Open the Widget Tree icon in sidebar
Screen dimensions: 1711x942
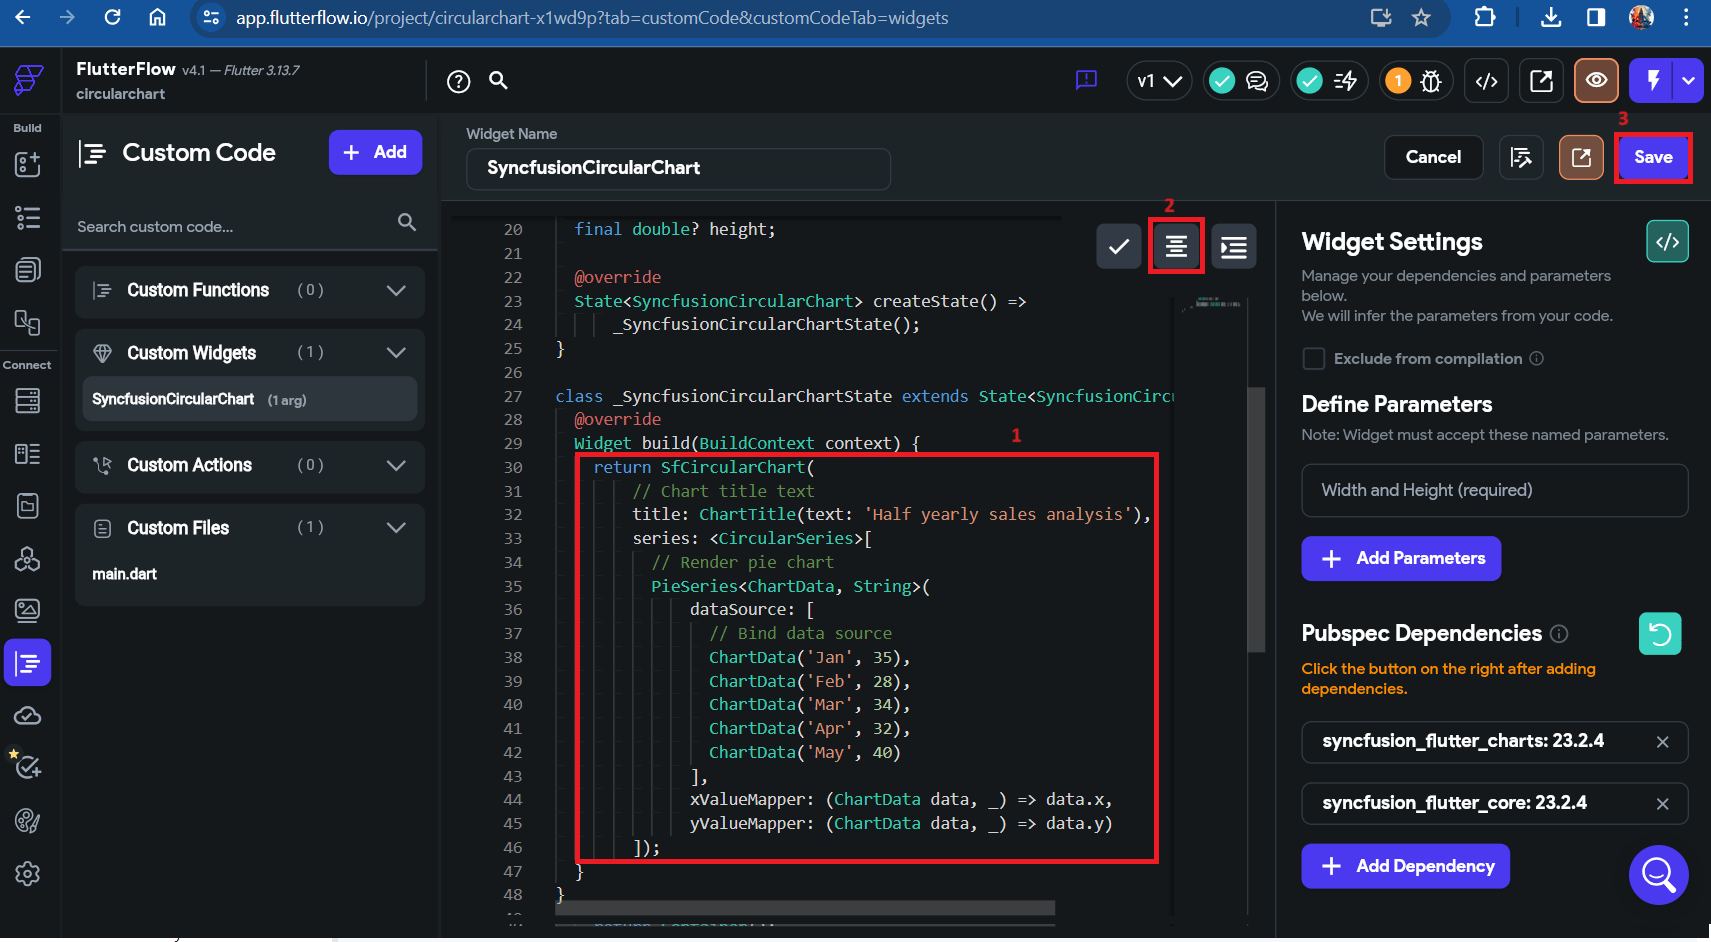pyautogui.click(x=28, y=217)
